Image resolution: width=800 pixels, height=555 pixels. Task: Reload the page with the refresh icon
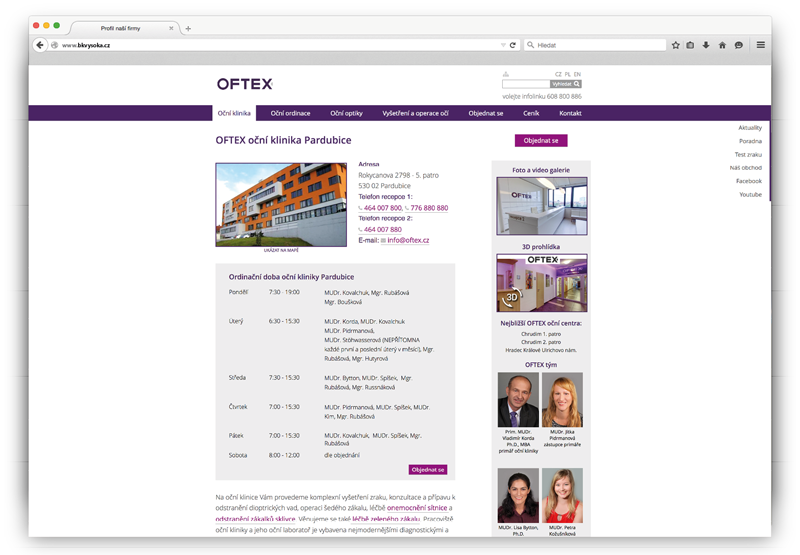coord(513,45)
